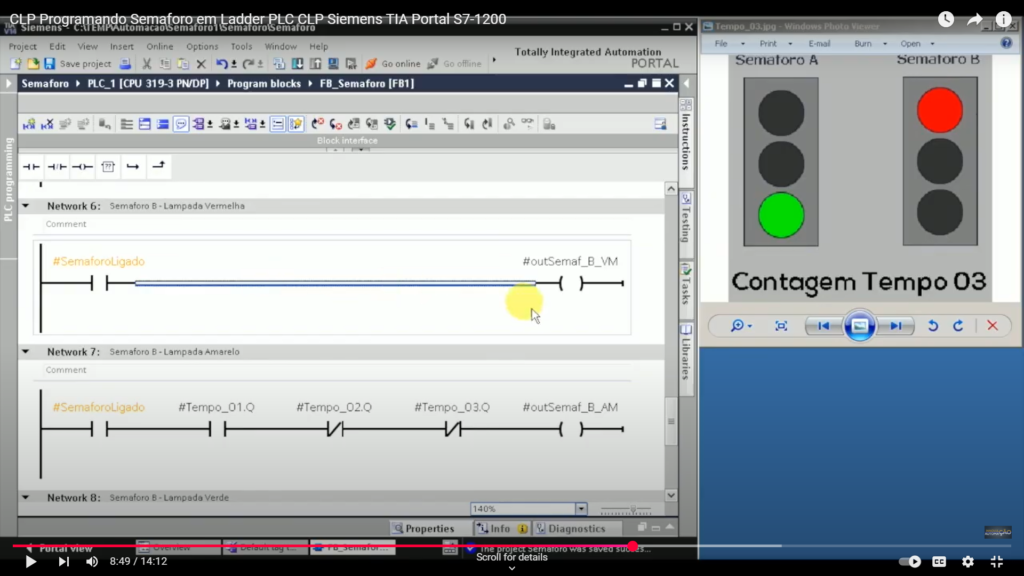Open the Print dropdown in Photo Viewer
The image size is (1024, 576).
(x=775, y=44)
